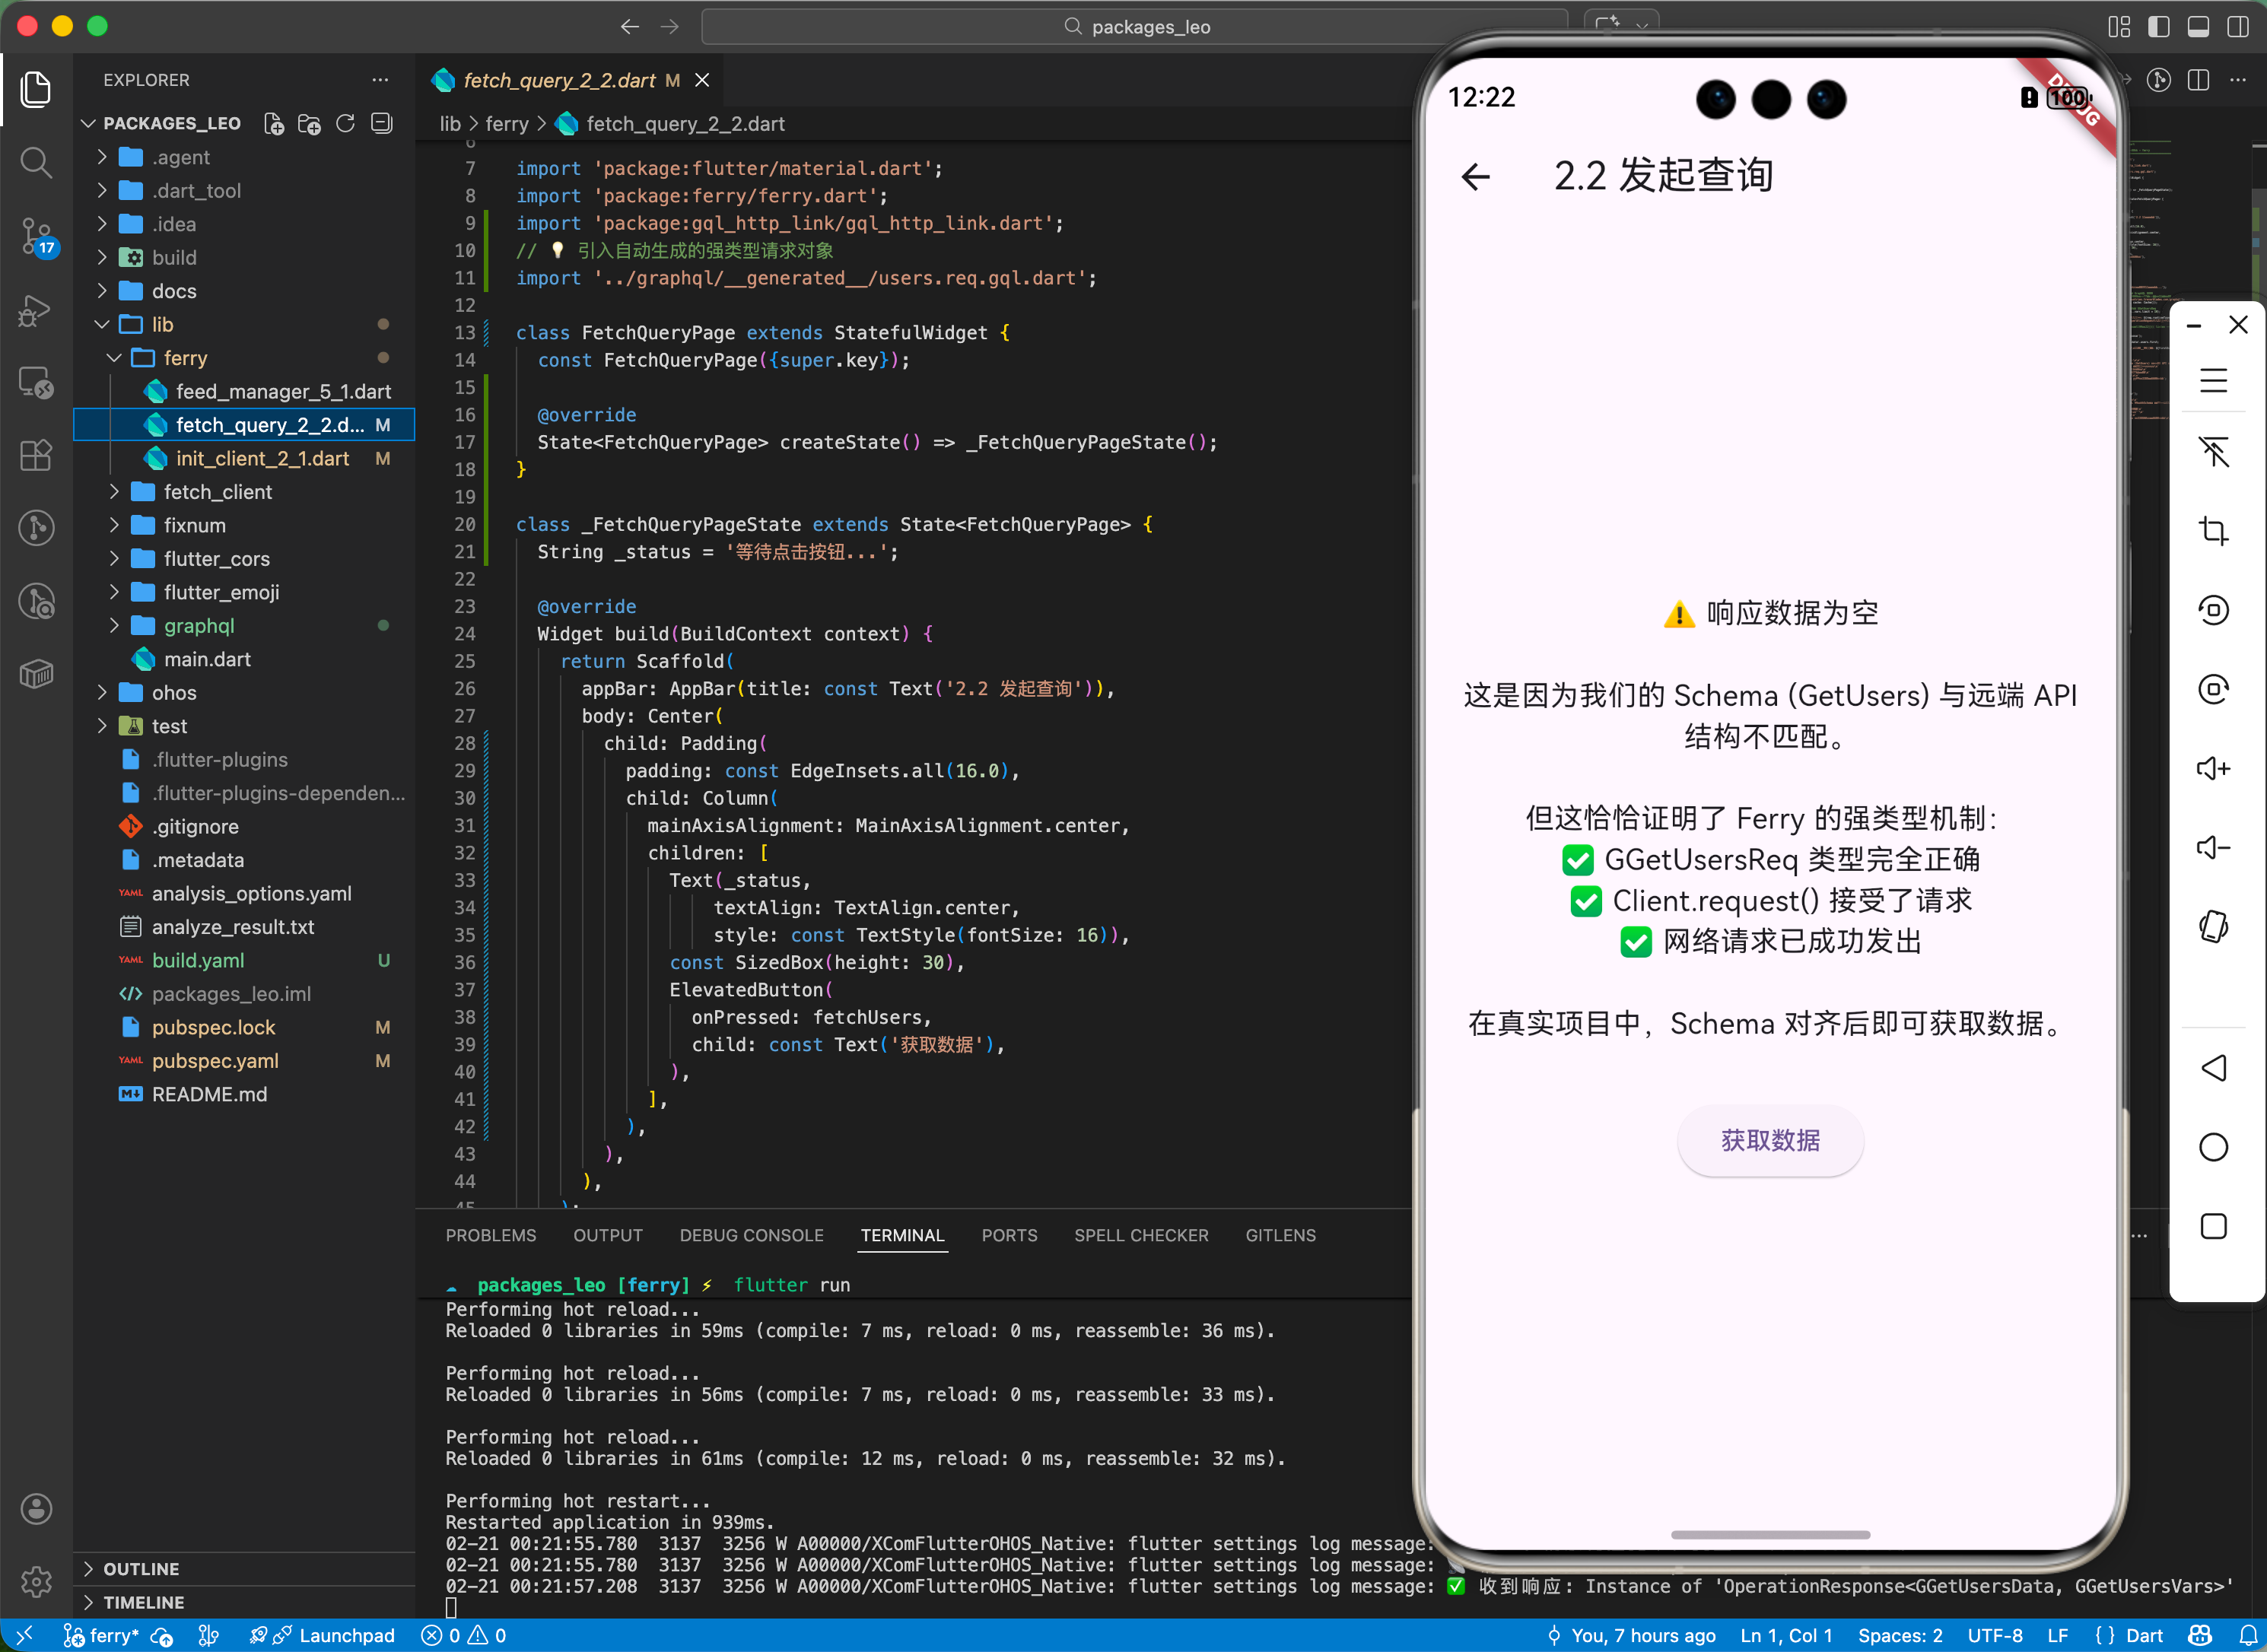Open the Extensions view icon
2267x1652 pixels.
click(36, 456)
